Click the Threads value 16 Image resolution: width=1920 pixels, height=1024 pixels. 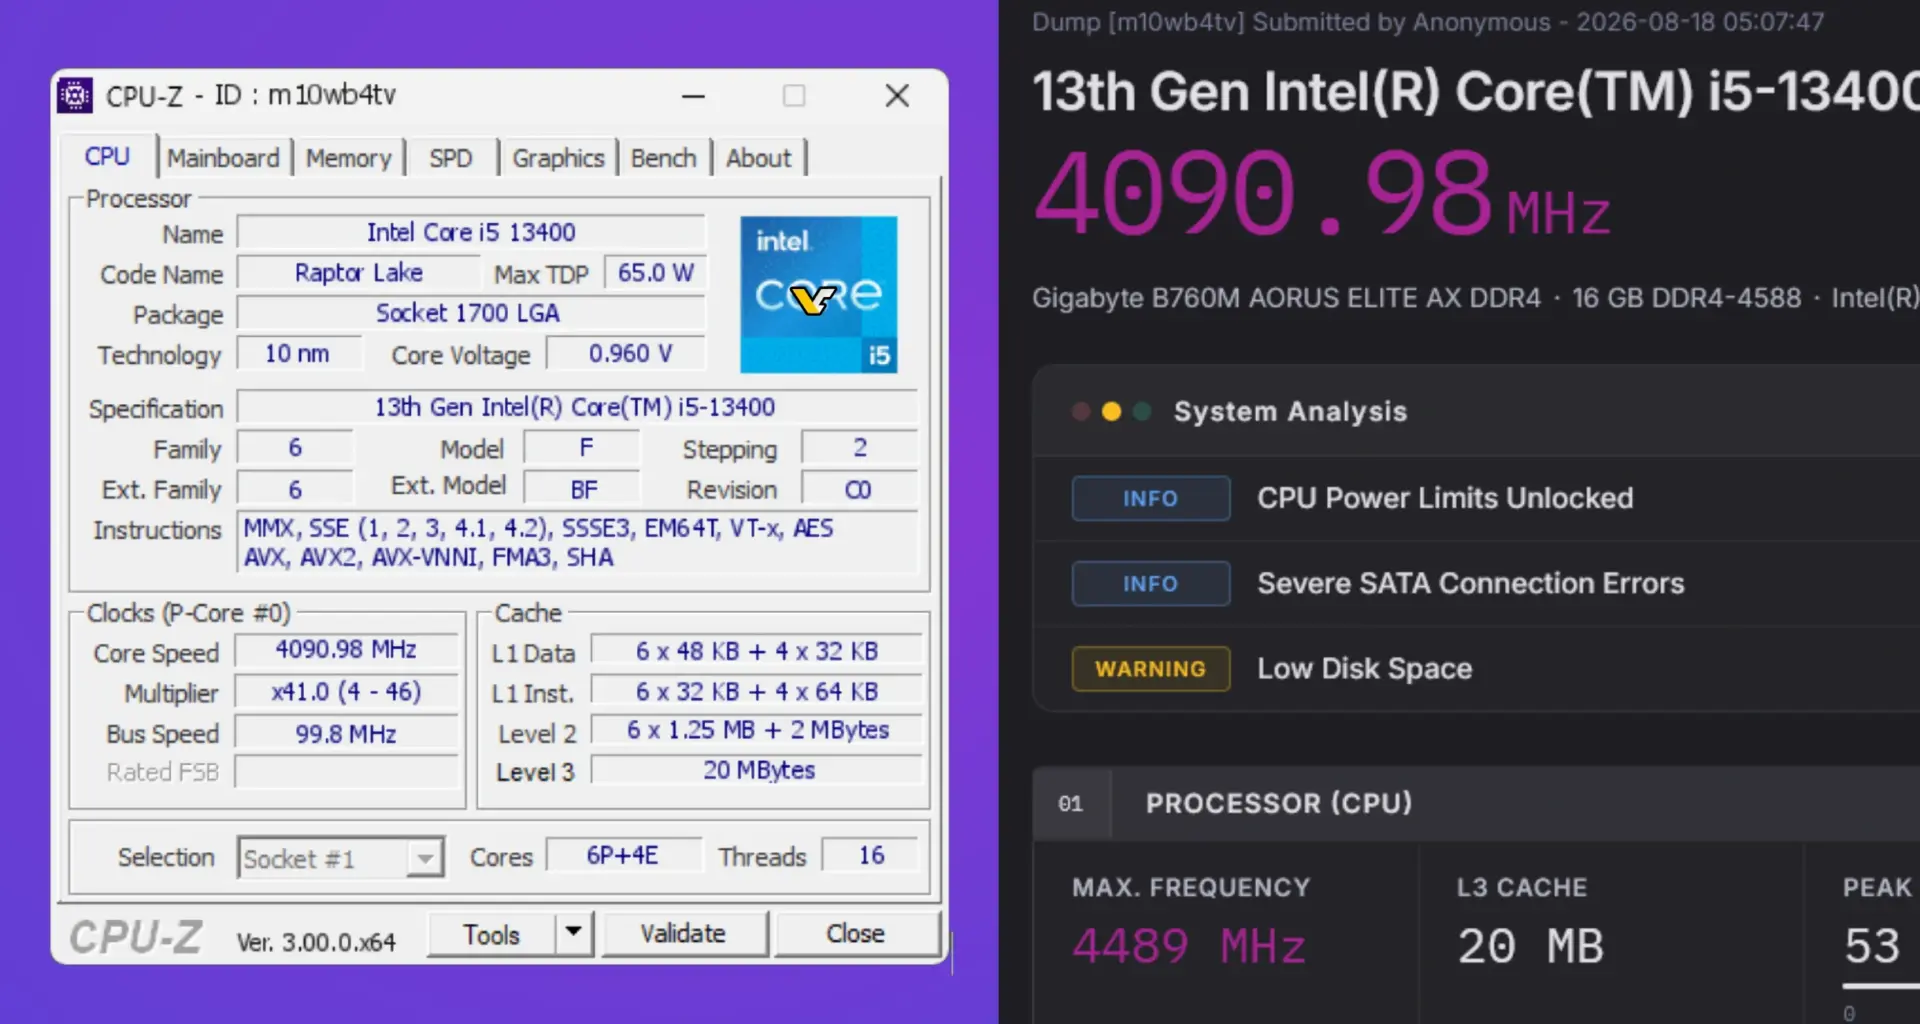coord(870,856)
